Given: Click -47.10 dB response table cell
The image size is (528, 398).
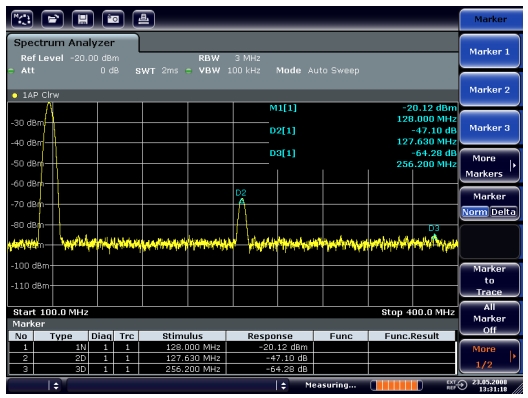Looking at the screenshot, I should (x=270, y=358).
